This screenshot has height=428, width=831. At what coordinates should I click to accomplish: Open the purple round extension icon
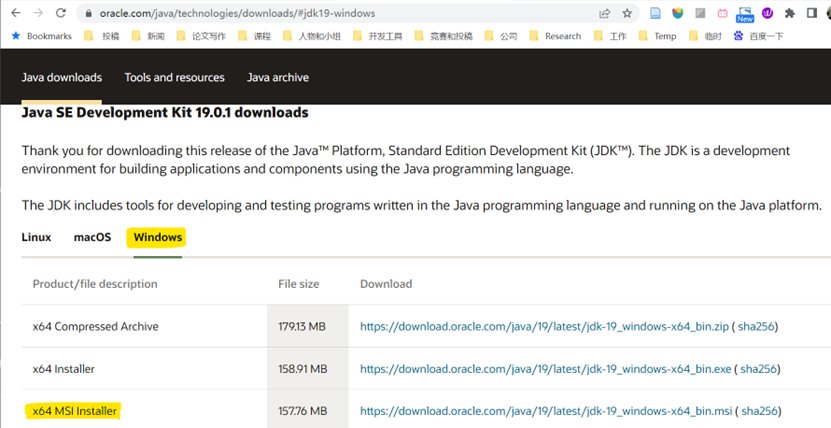(767, 13)
